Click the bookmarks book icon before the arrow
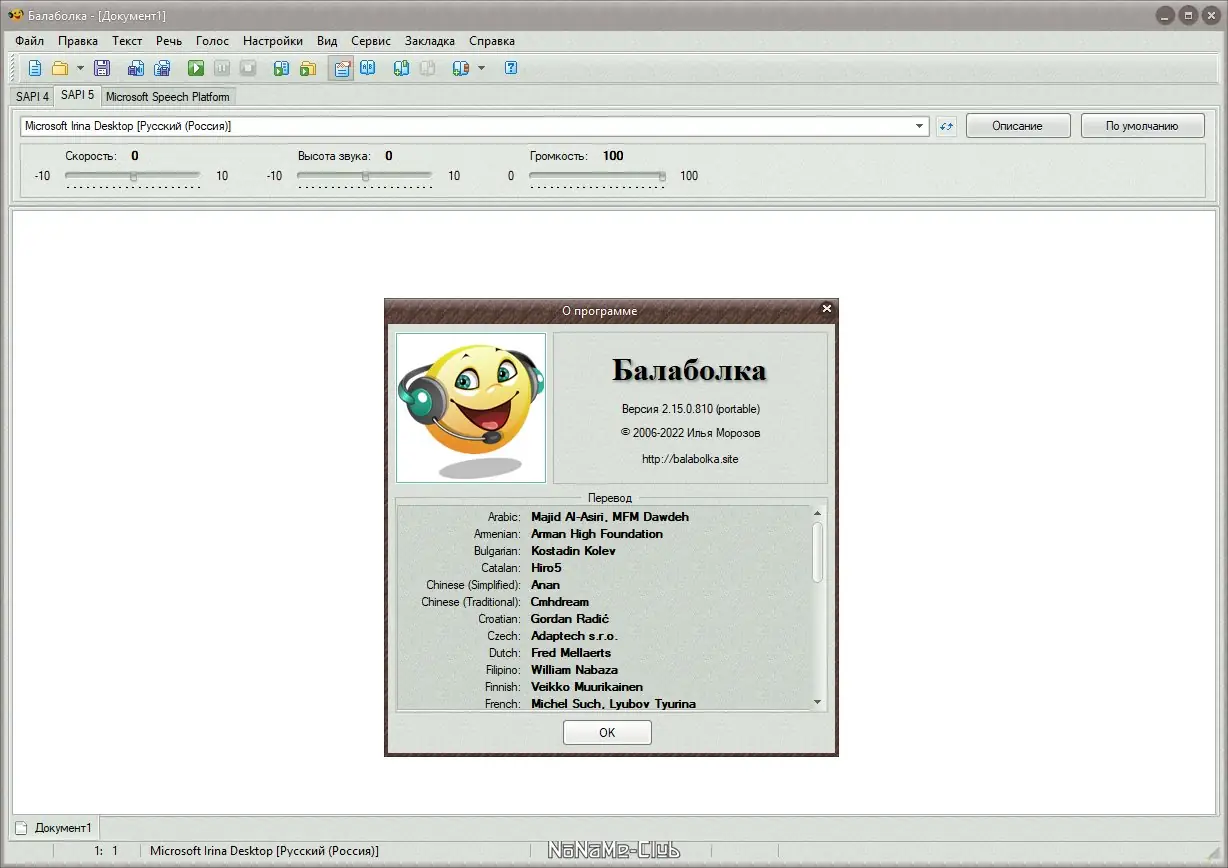 [x=460, y=68]
